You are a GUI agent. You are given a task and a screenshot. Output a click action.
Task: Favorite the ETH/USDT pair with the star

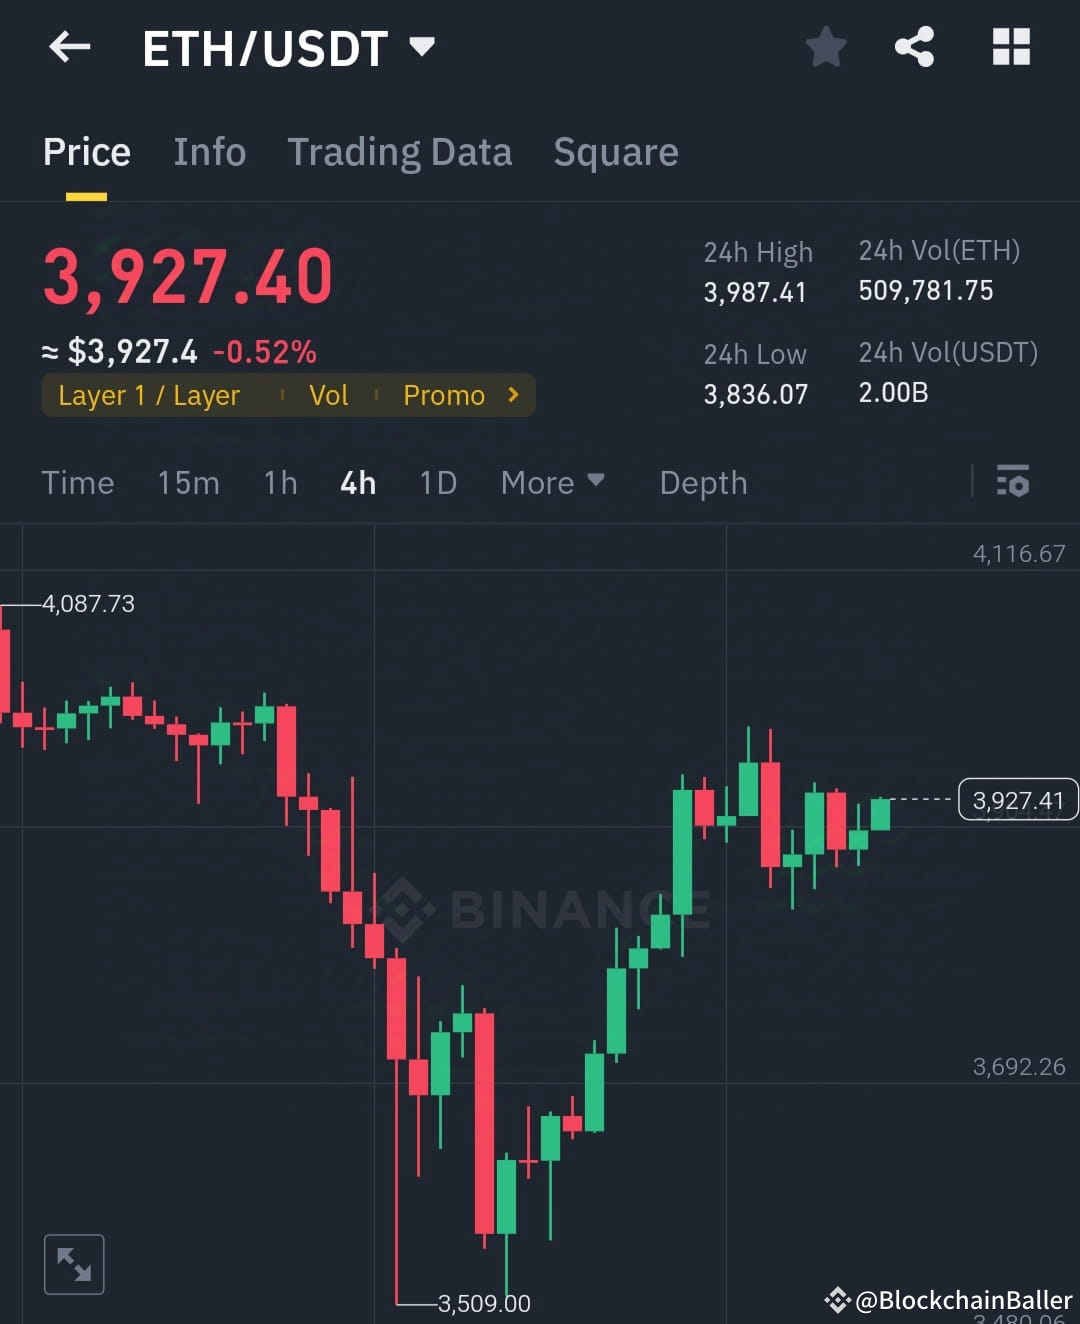(826, 46)
